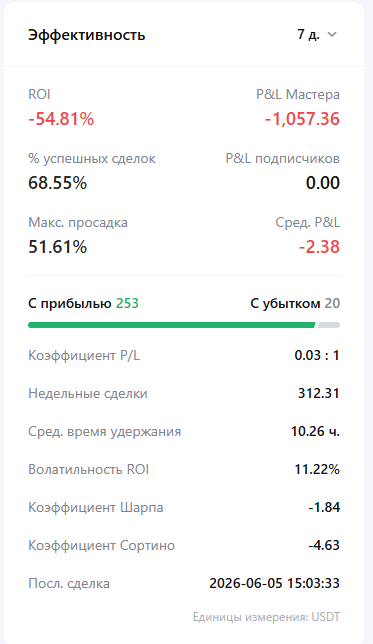Click the Макс. просадка value 51.61%
This screenshot has height=644, width=373.
[x=58, y=247]
